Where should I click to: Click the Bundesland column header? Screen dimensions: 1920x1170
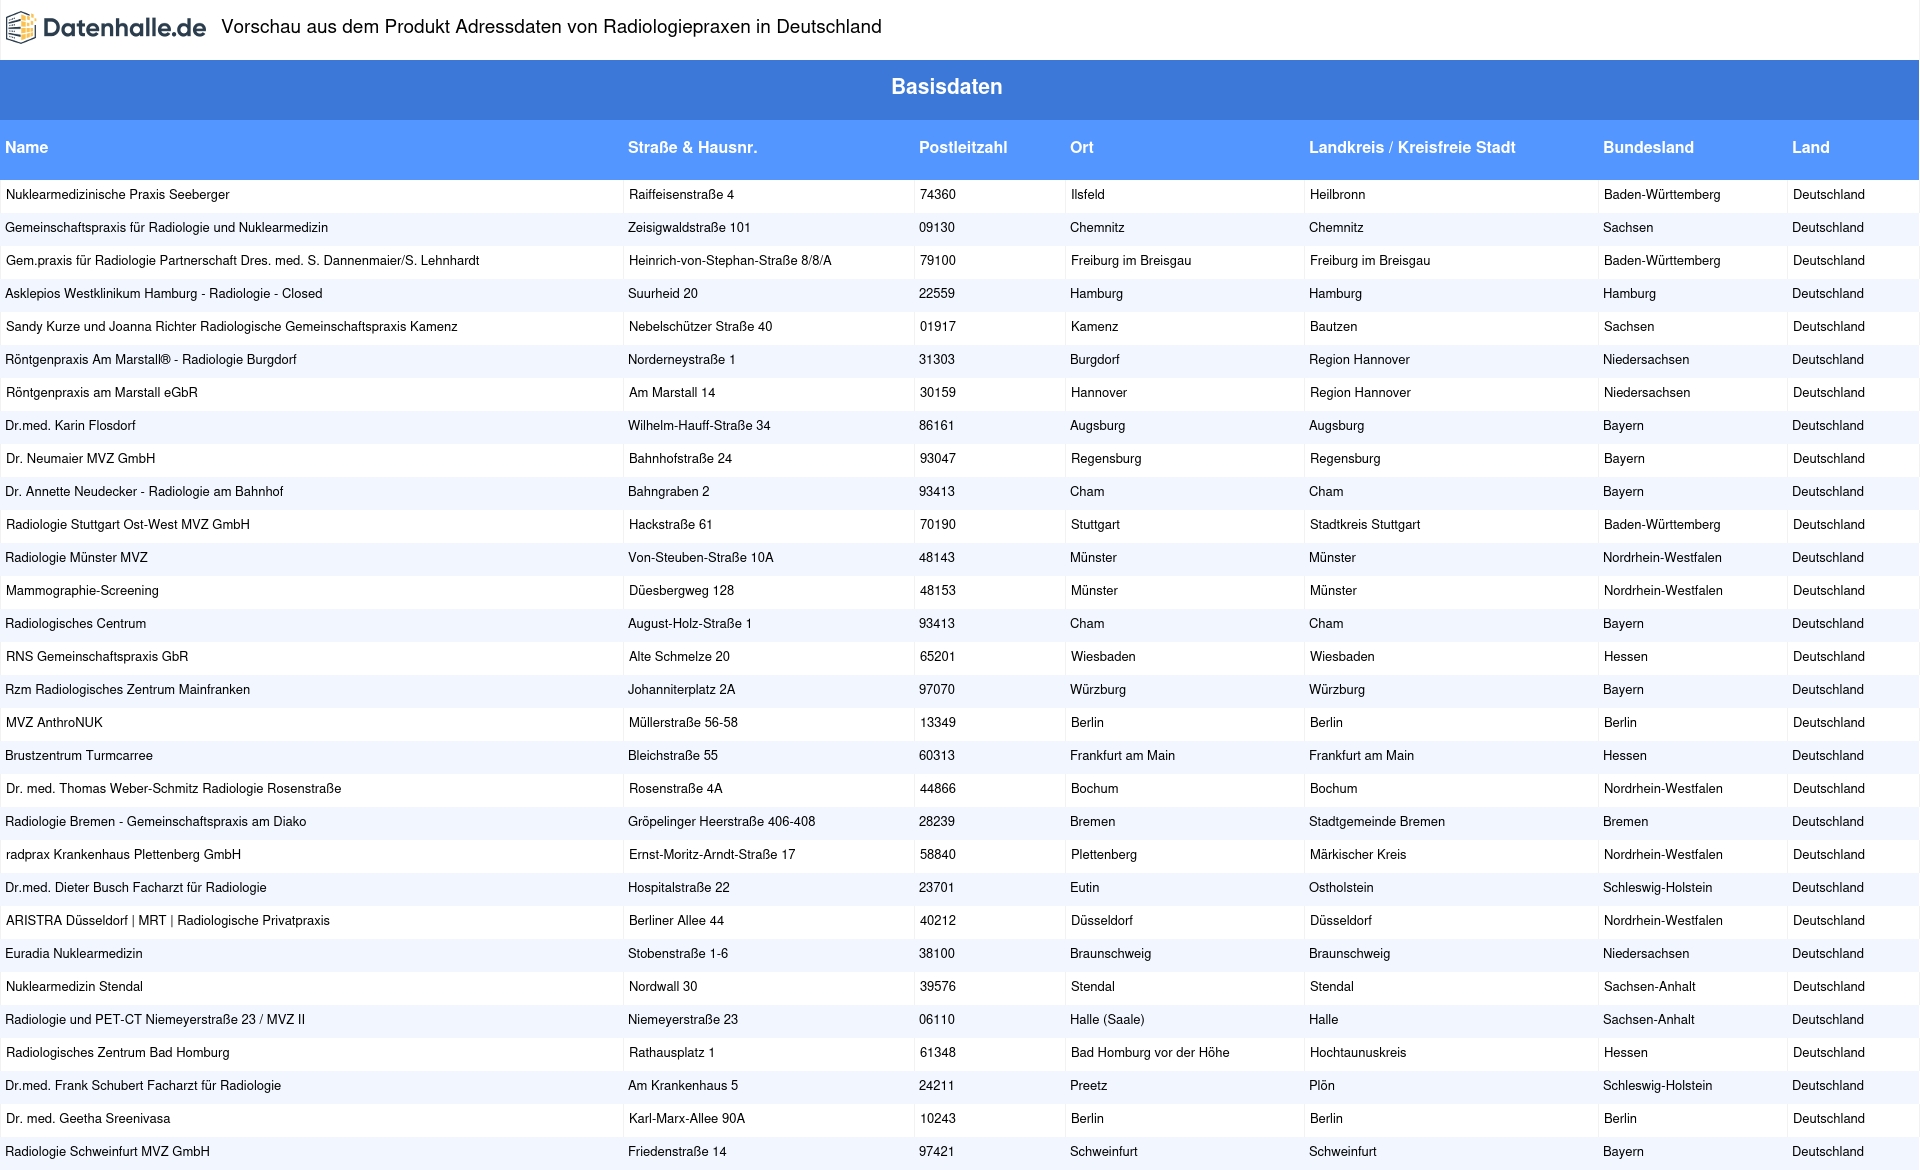click(1648, 147)
